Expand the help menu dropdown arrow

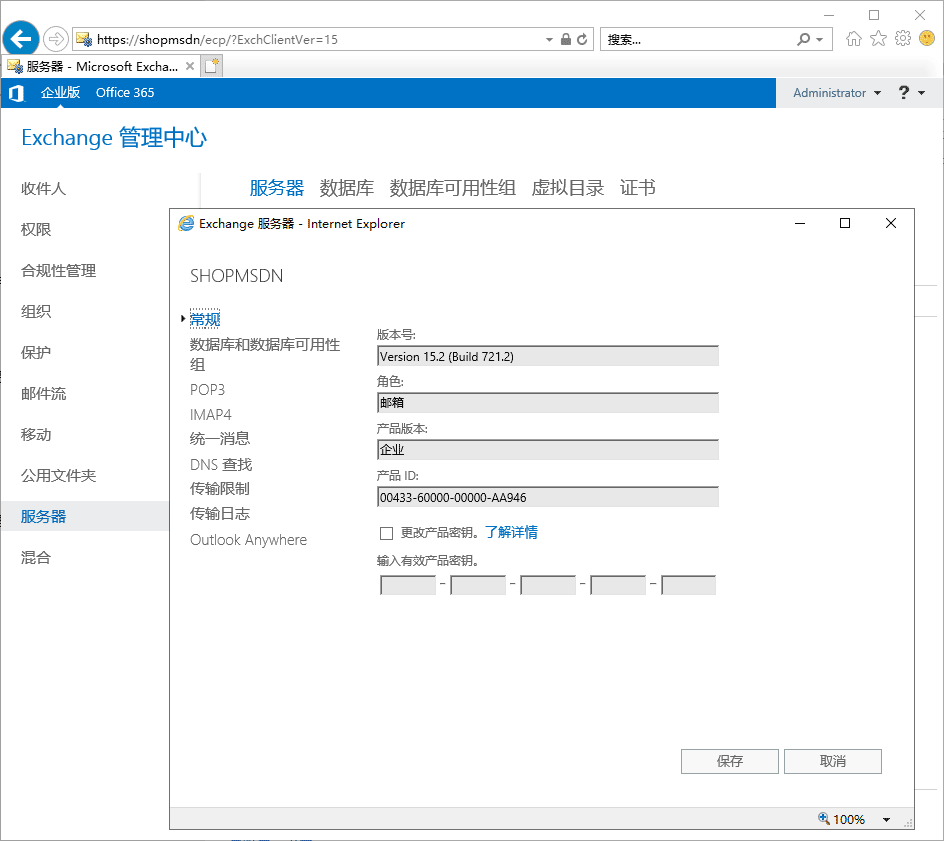921,93
